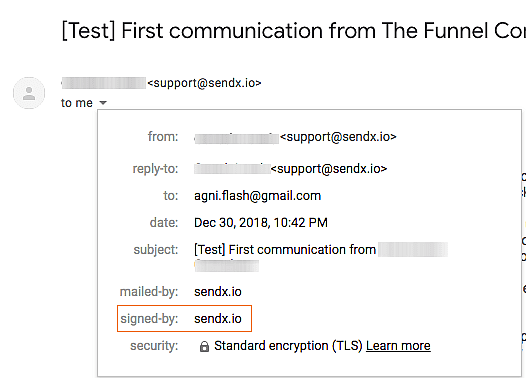This screenshot has width=526, height=378.
Task: Click the from address in details popup
Action: click(338, 137)
